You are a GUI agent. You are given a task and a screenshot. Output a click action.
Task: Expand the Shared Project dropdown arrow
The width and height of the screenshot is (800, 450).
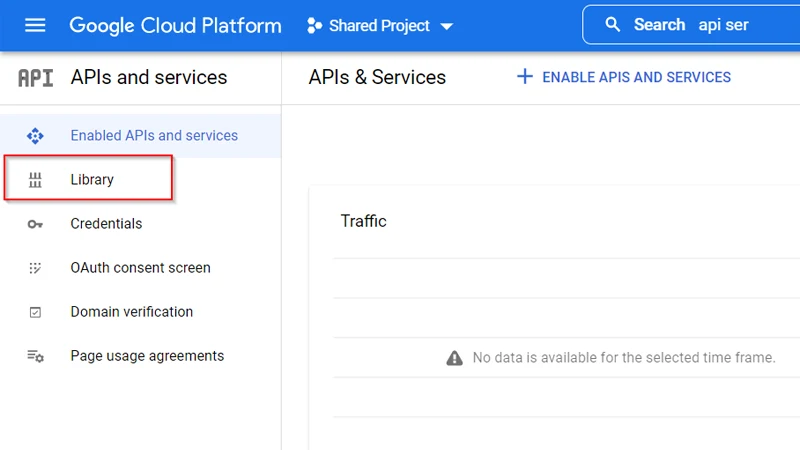pos(446,26)
